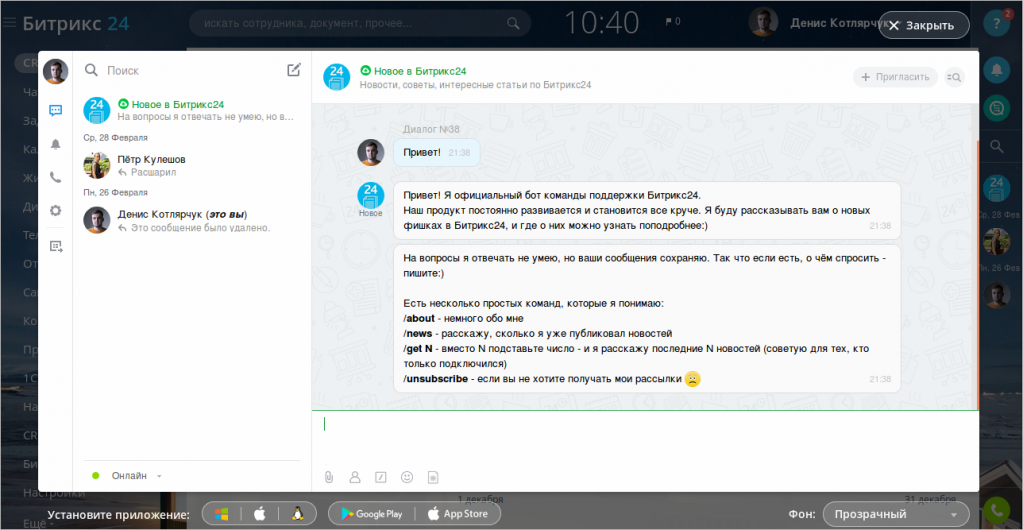1023x530 pixels.
Task: Click the chat scrollbar on right edge
Action: point(976,274)
